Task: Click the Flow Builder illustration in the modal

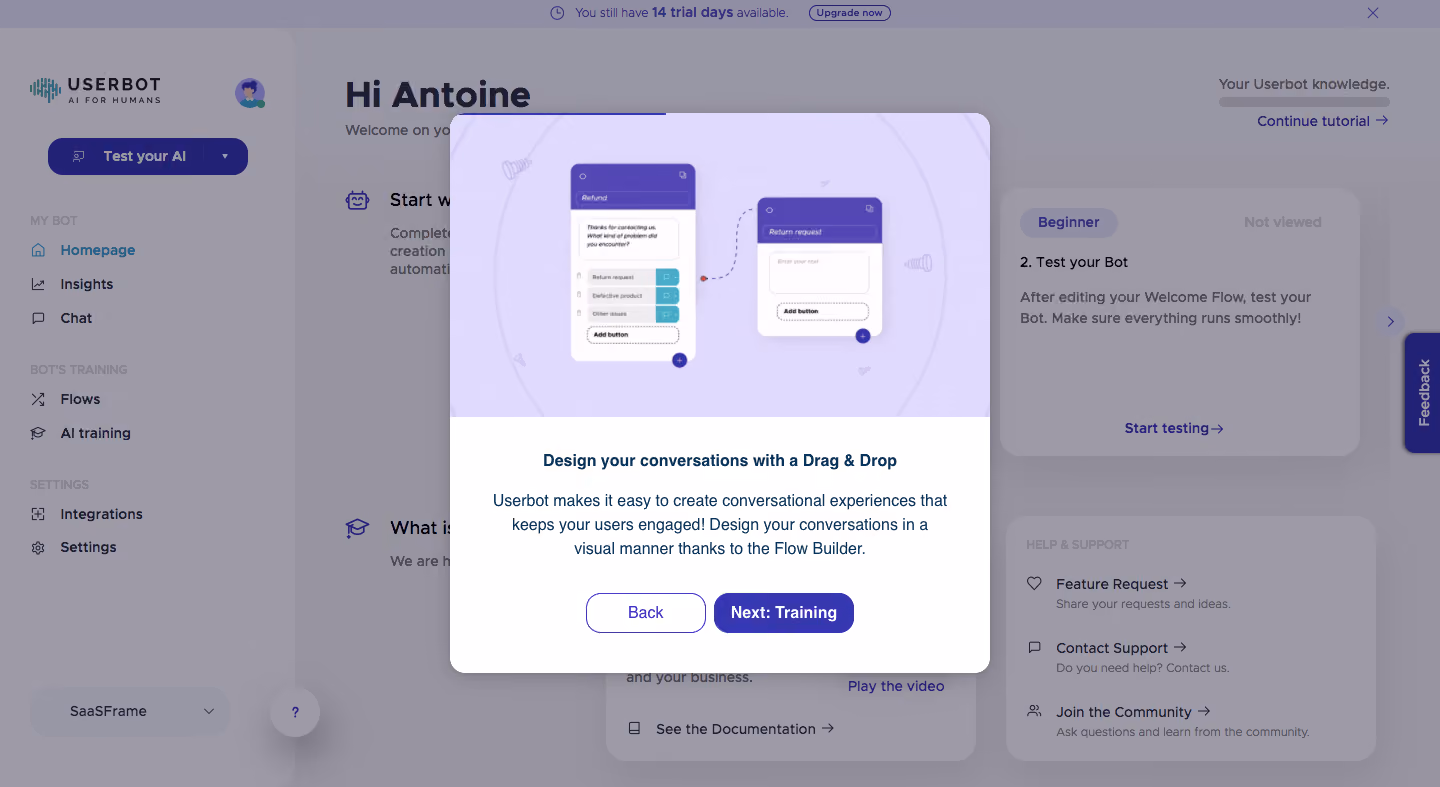Action: [720, 265]
